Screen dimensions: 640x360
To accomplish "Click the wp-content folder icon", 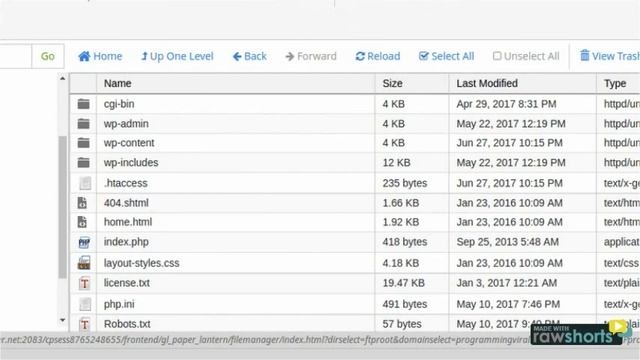I will click(x=84, y=143).
